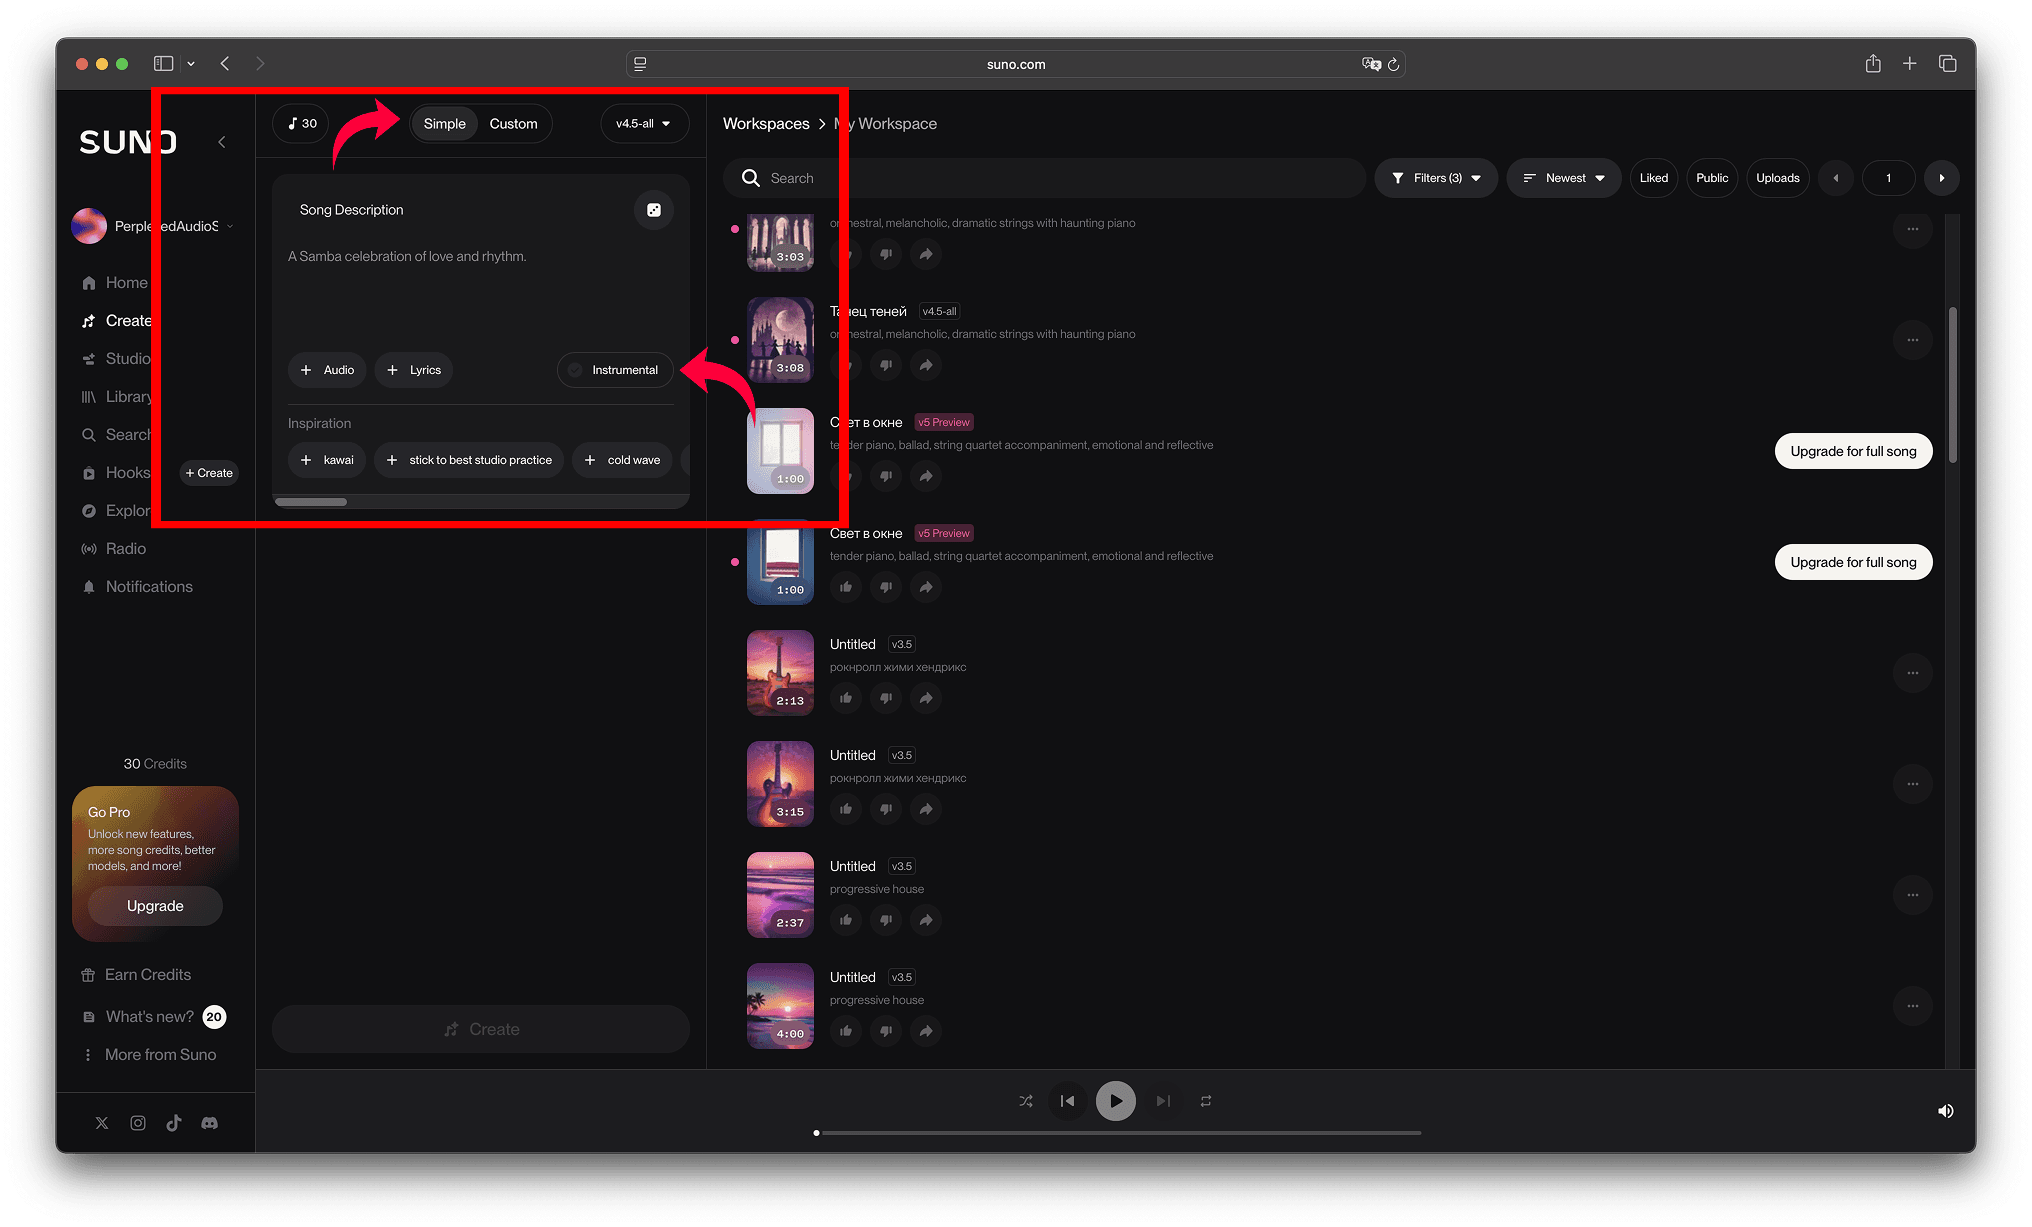Click the shuffle playback icon
Viewport: 2032px width, 1227px height.
click(1026, 1101)
